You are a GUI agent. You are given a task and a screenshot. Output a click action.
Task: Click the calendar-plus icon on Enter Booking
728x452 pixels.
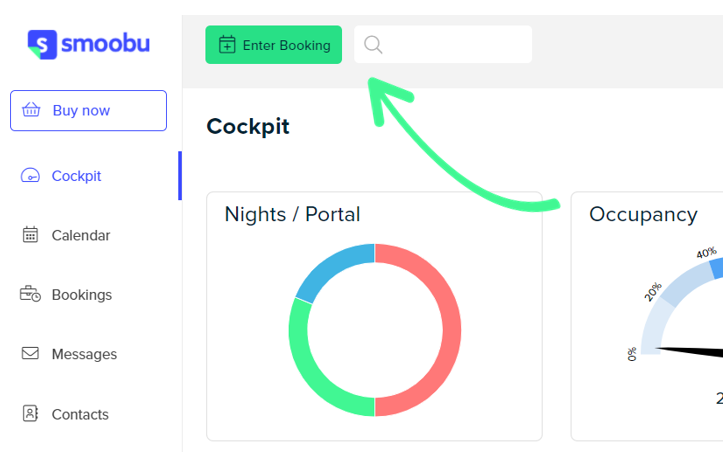(x=227, y=45)
